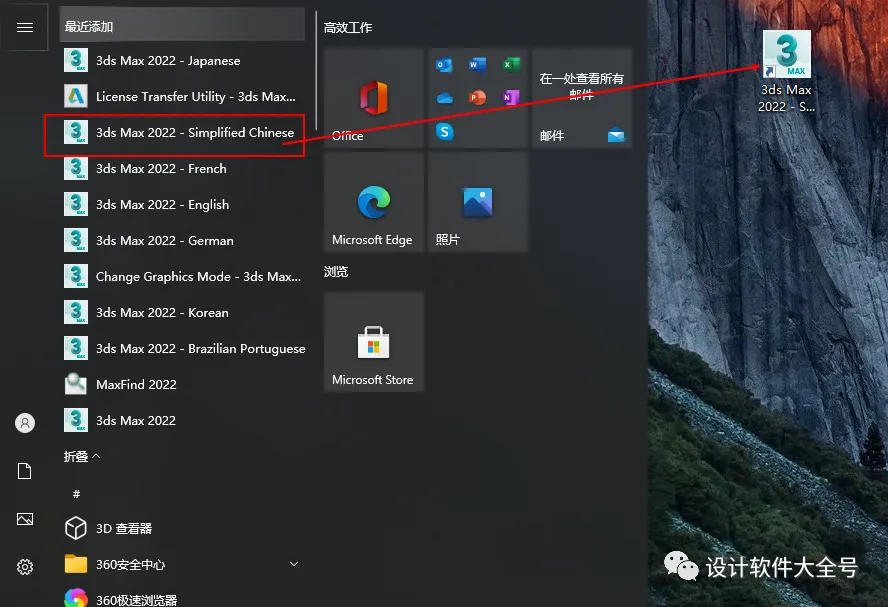Screen dimensions: 888x607
Task: Launch plain 3ds Max 2022 entry
Action: point(182,420)
